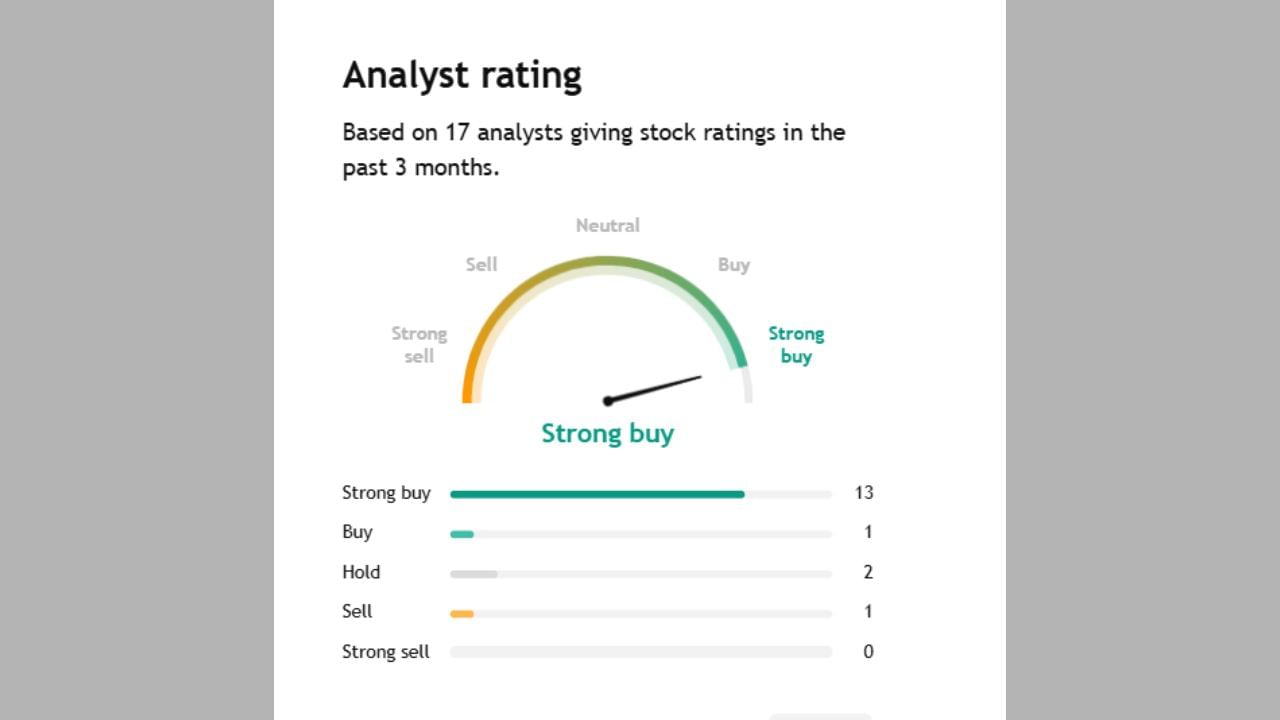The height and width of the screenshot is (720, 1280).
Task: Click the "Based on 17 analysts" description text
Action: [594, 149]
